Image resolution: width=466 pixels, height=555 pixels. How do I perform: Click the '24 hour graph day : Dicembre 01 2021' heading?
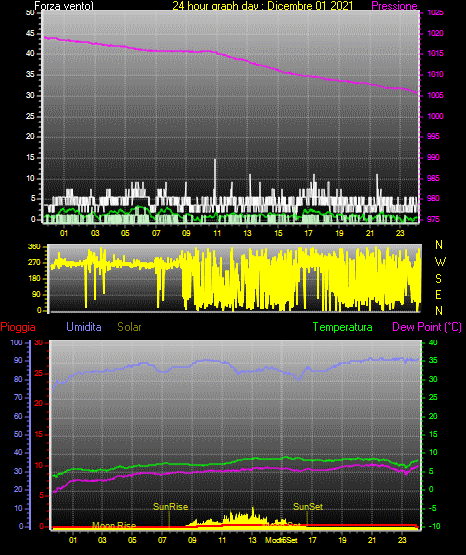[263, 6]
